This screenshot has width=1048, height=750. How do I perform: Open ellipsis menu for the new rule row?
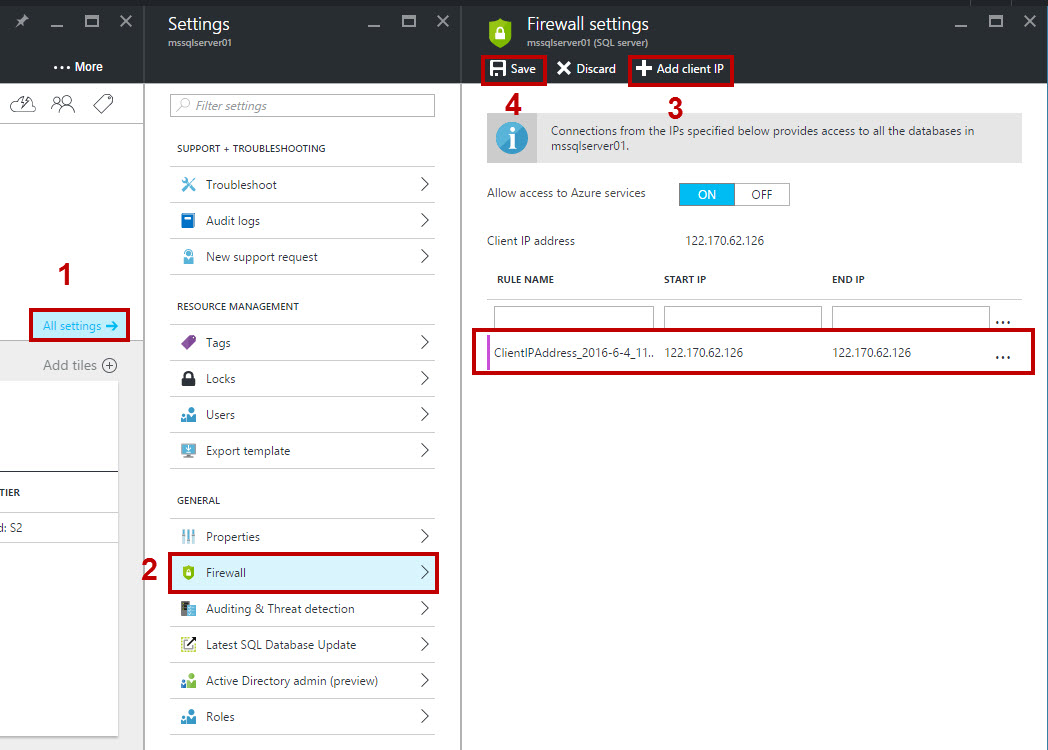[1003, 322]
